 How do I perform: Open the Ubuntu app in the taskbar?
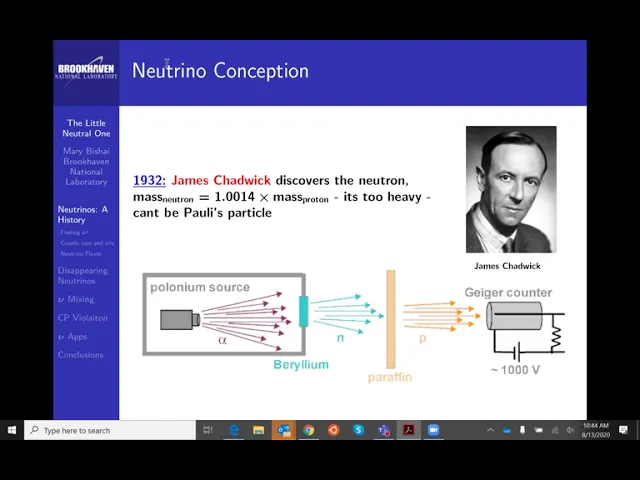point(333,430)
